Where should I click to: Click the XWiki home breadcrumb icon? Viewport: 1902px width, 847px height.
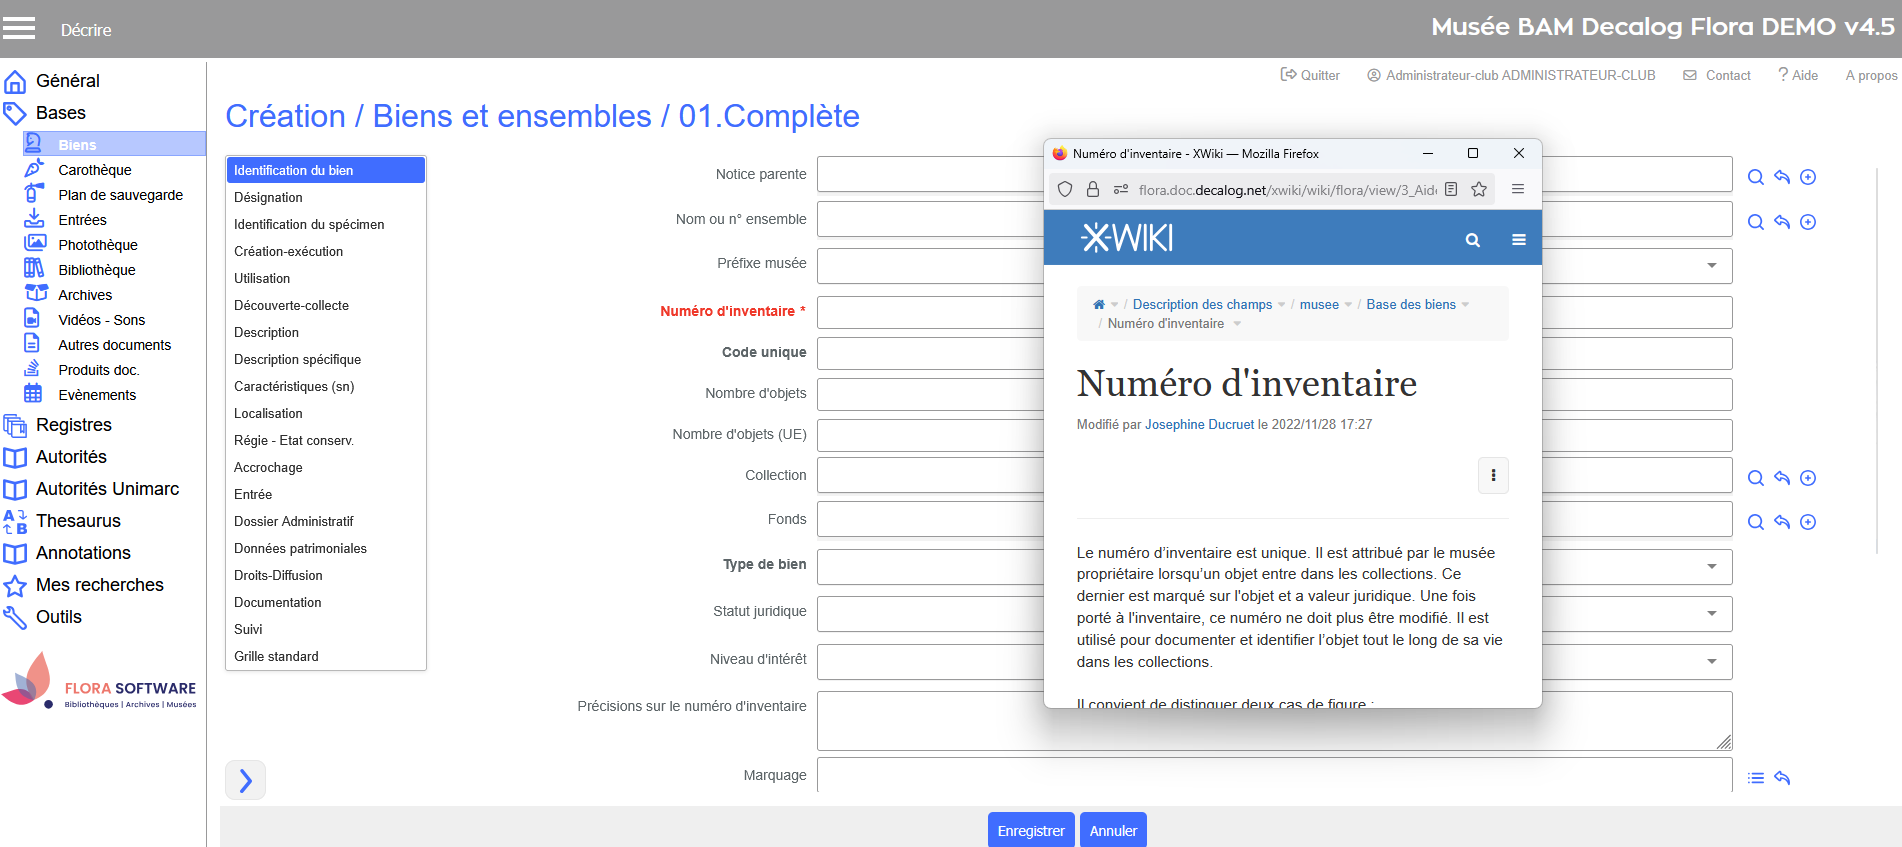click(x=1098, y=305)
